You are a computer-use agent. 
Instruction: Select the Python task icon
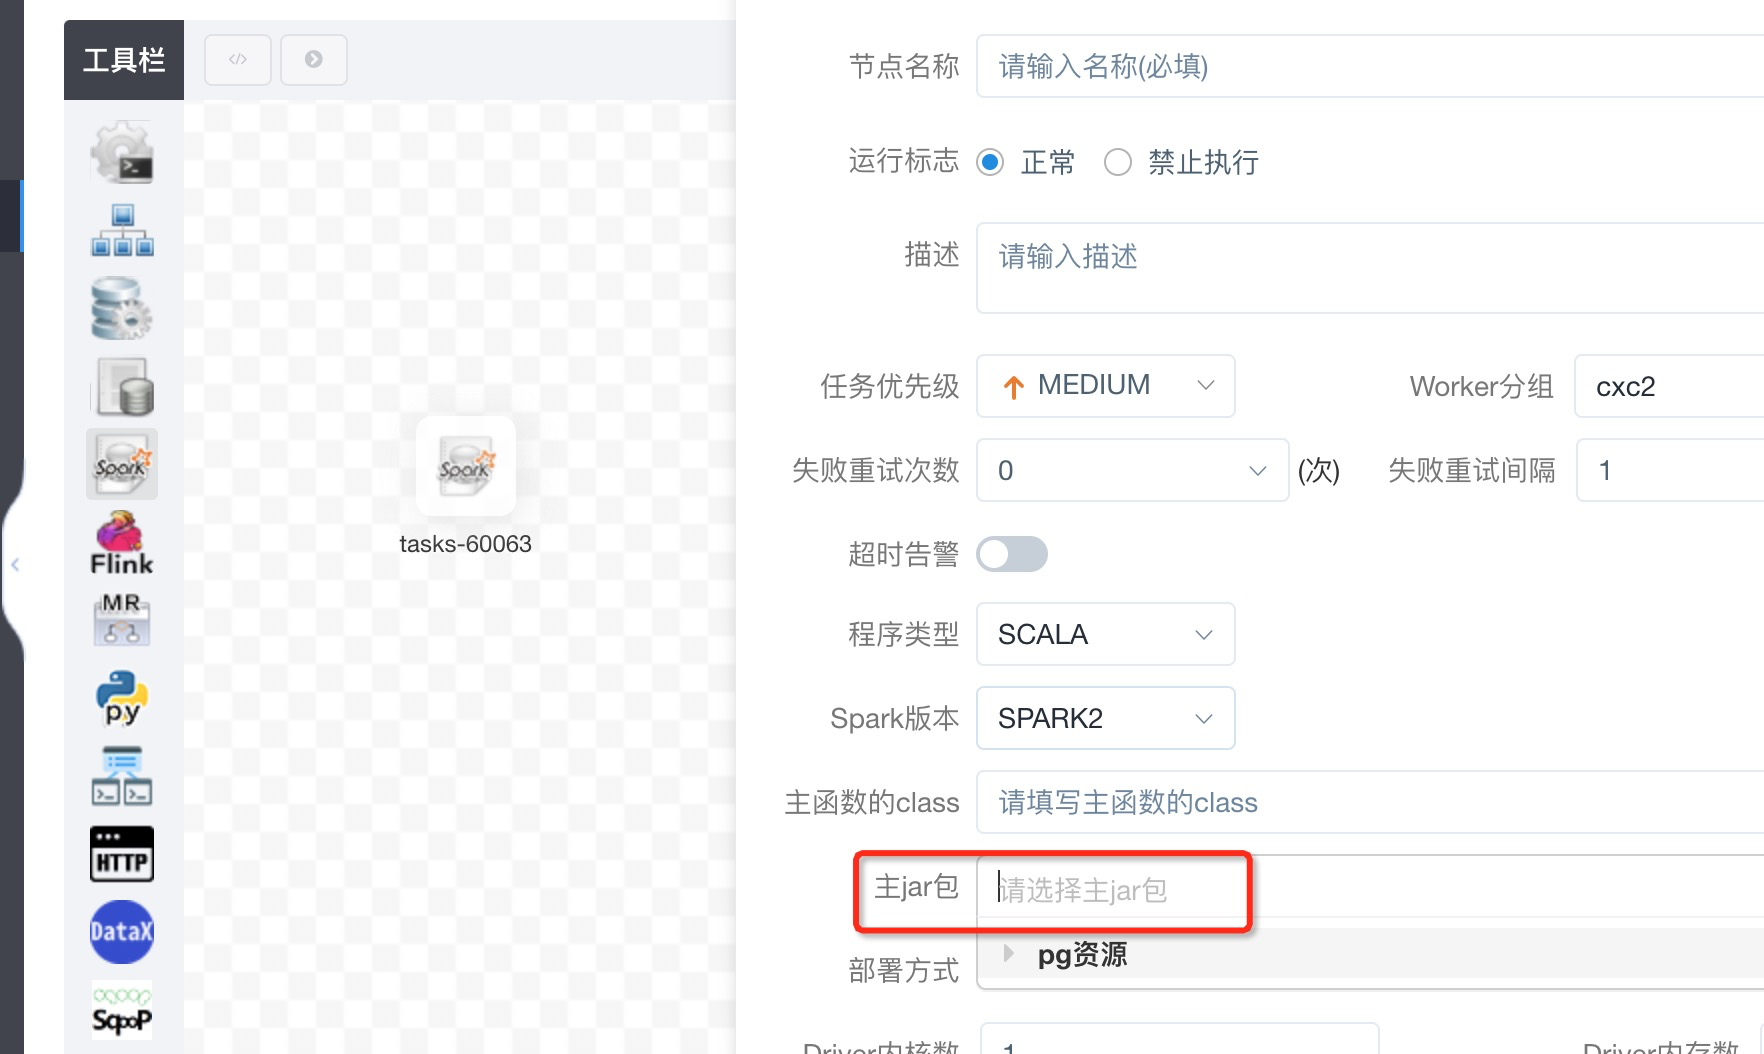(x=122, y=697)
